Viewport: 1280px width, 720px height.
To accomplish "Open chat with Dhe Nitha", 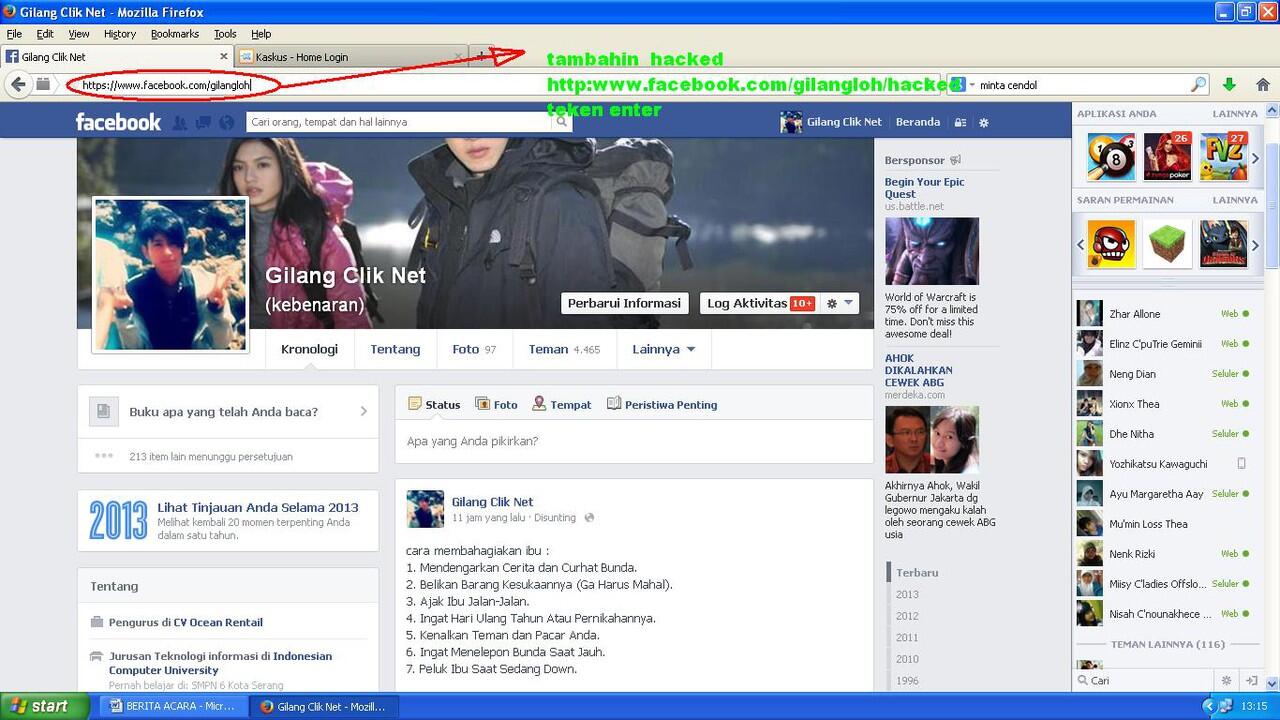I will [1163, 434].
